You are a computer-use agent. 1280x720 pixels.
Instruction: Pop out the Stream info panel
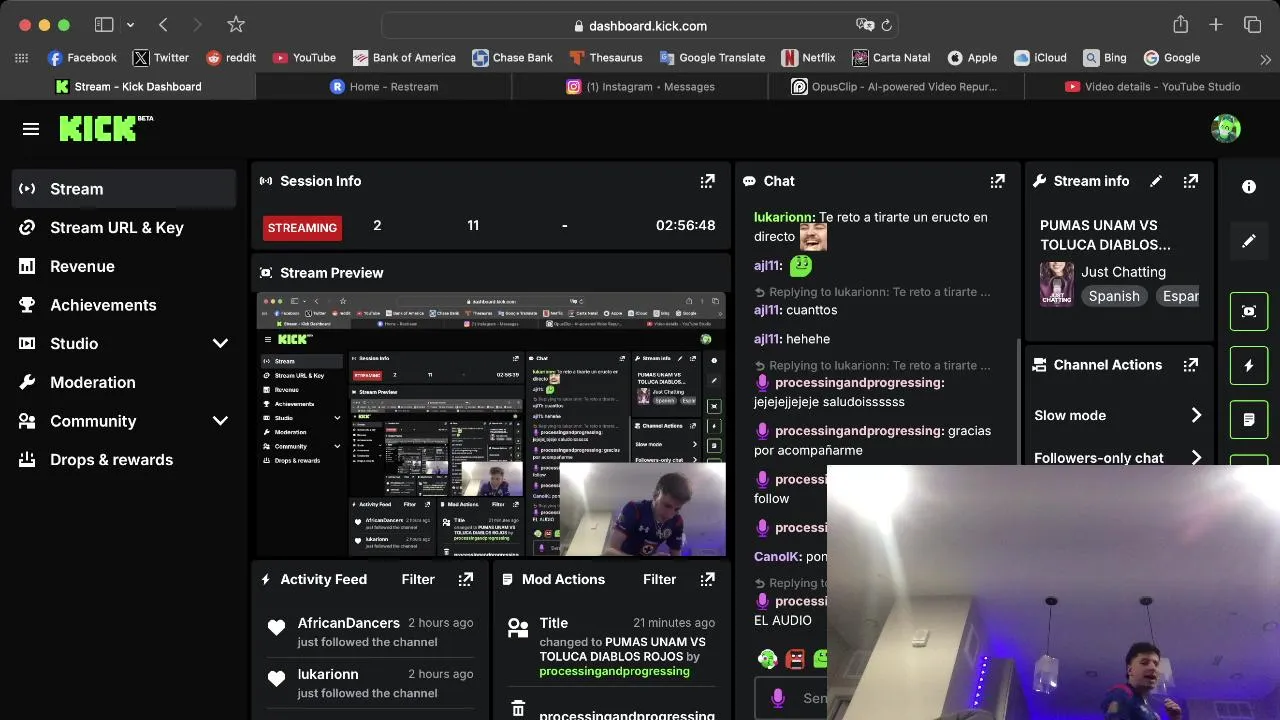pos(1190,181)
